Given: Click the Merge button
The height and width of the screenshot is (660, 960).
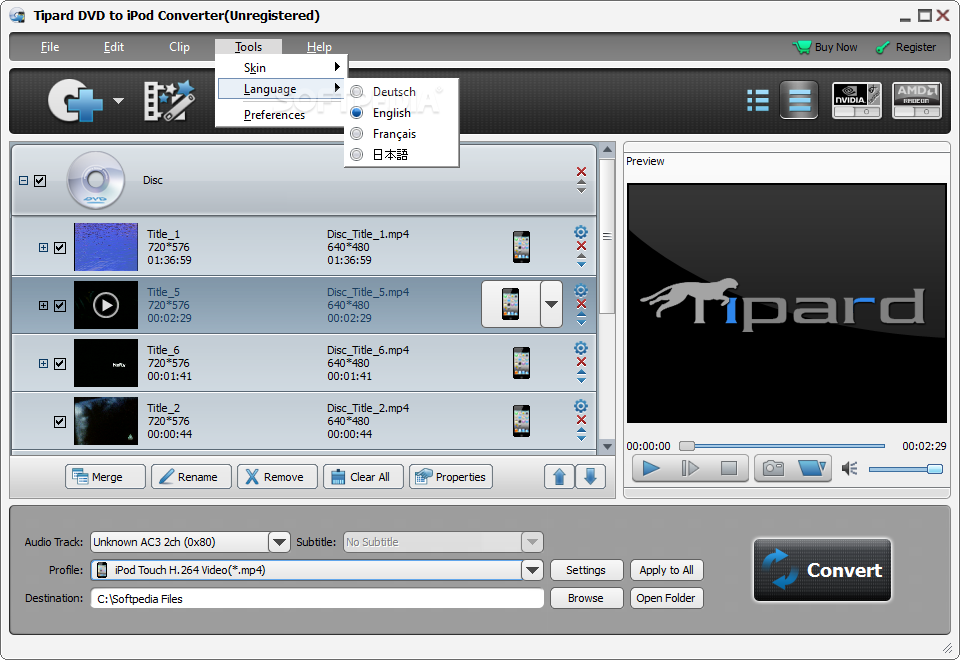Looking at the screenshot, I should 105,476.
